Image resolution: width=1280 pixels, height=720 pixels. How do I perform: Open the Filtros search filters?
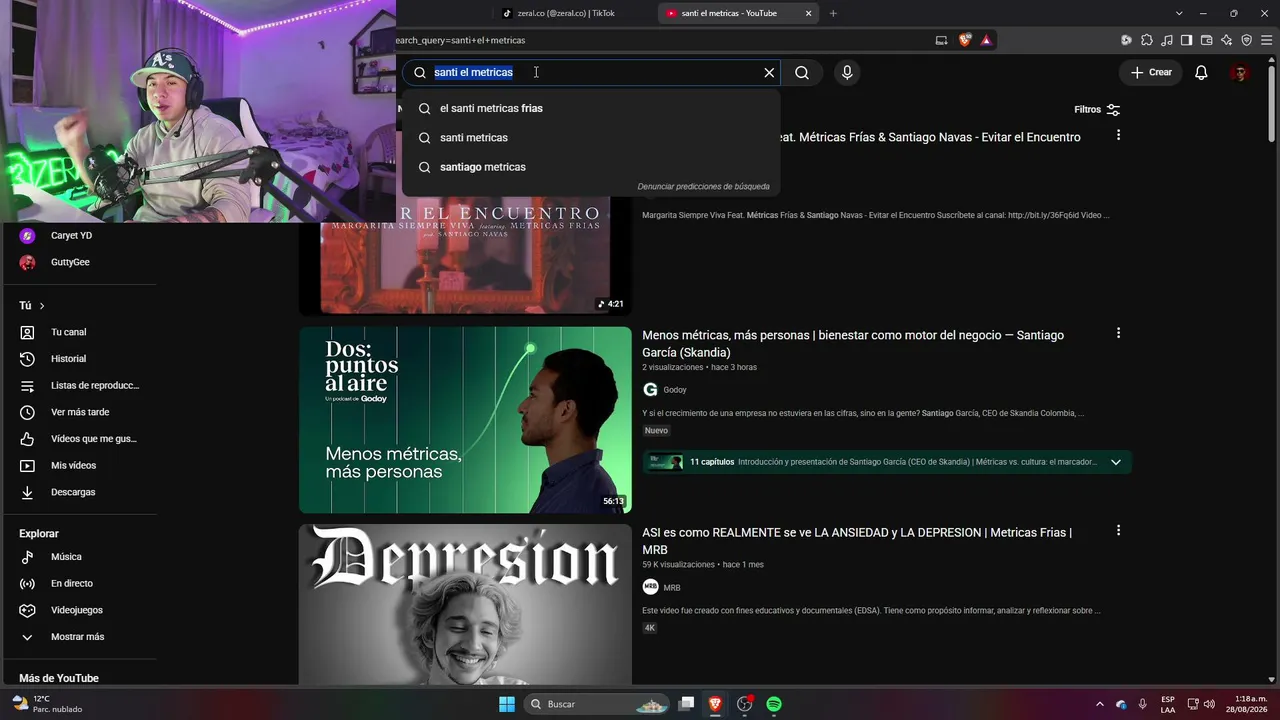pos(1097,109)
